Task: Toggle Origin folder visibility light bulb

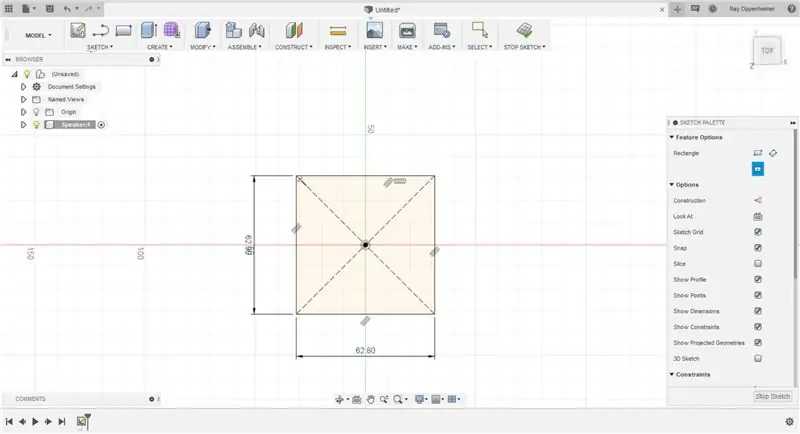Action: 36,112
